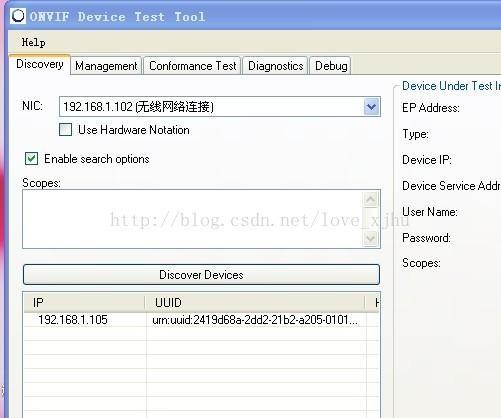Uncheck Enable search options

31,159
